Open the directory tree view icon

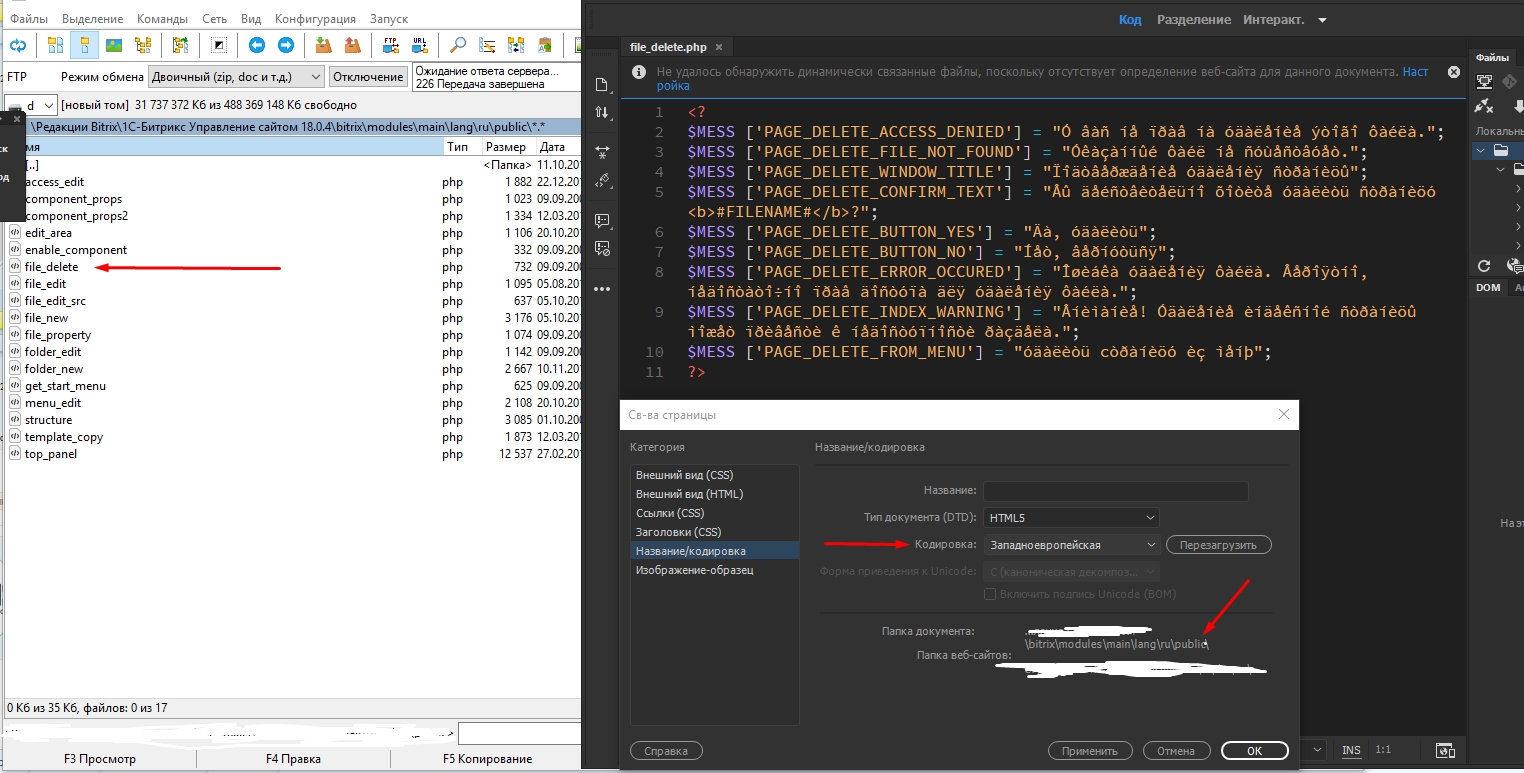pyautogui.click(x=143, y=45)
